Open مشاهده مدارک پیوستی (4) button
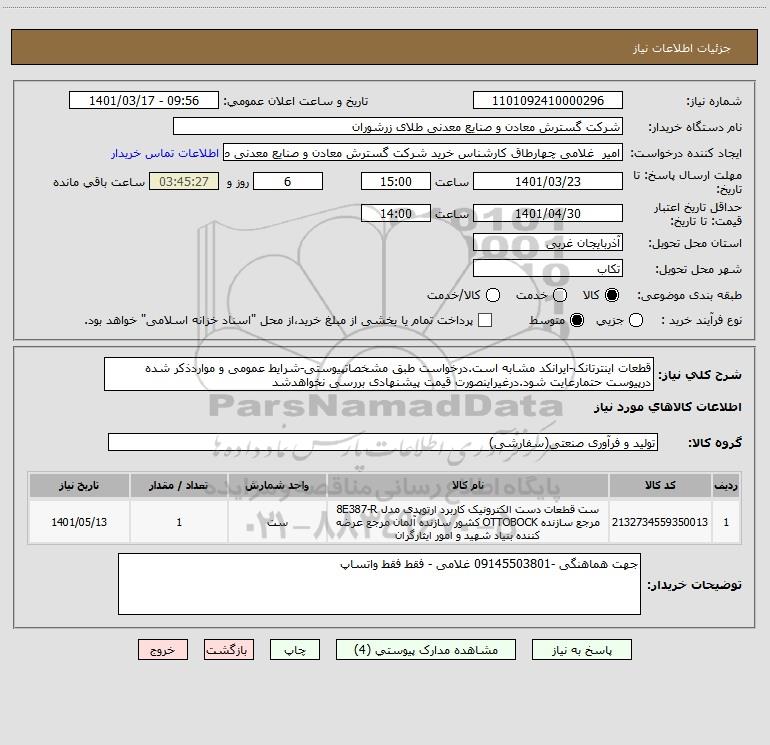Screen dimensions: 770x745 (x=426, y=650)
